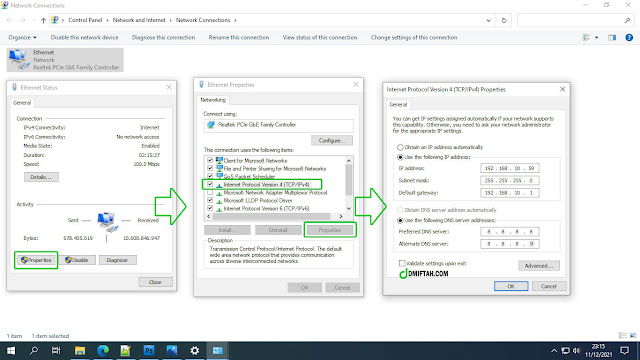Toggle QoS Packet Scheduler checkbox
This screenshot has width=640, height=360.
coord(210,176)
